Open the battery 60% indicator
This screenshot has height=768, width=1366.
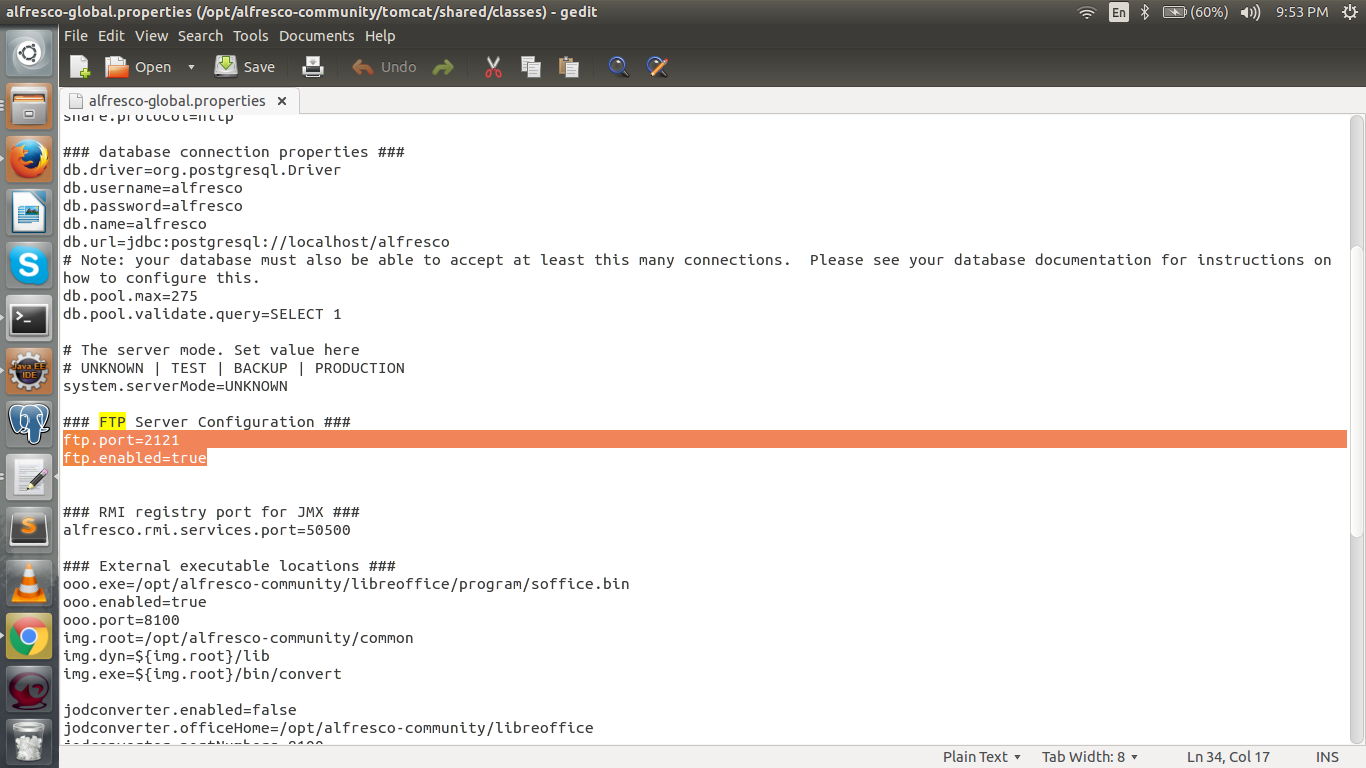[x=1196, y=12]
